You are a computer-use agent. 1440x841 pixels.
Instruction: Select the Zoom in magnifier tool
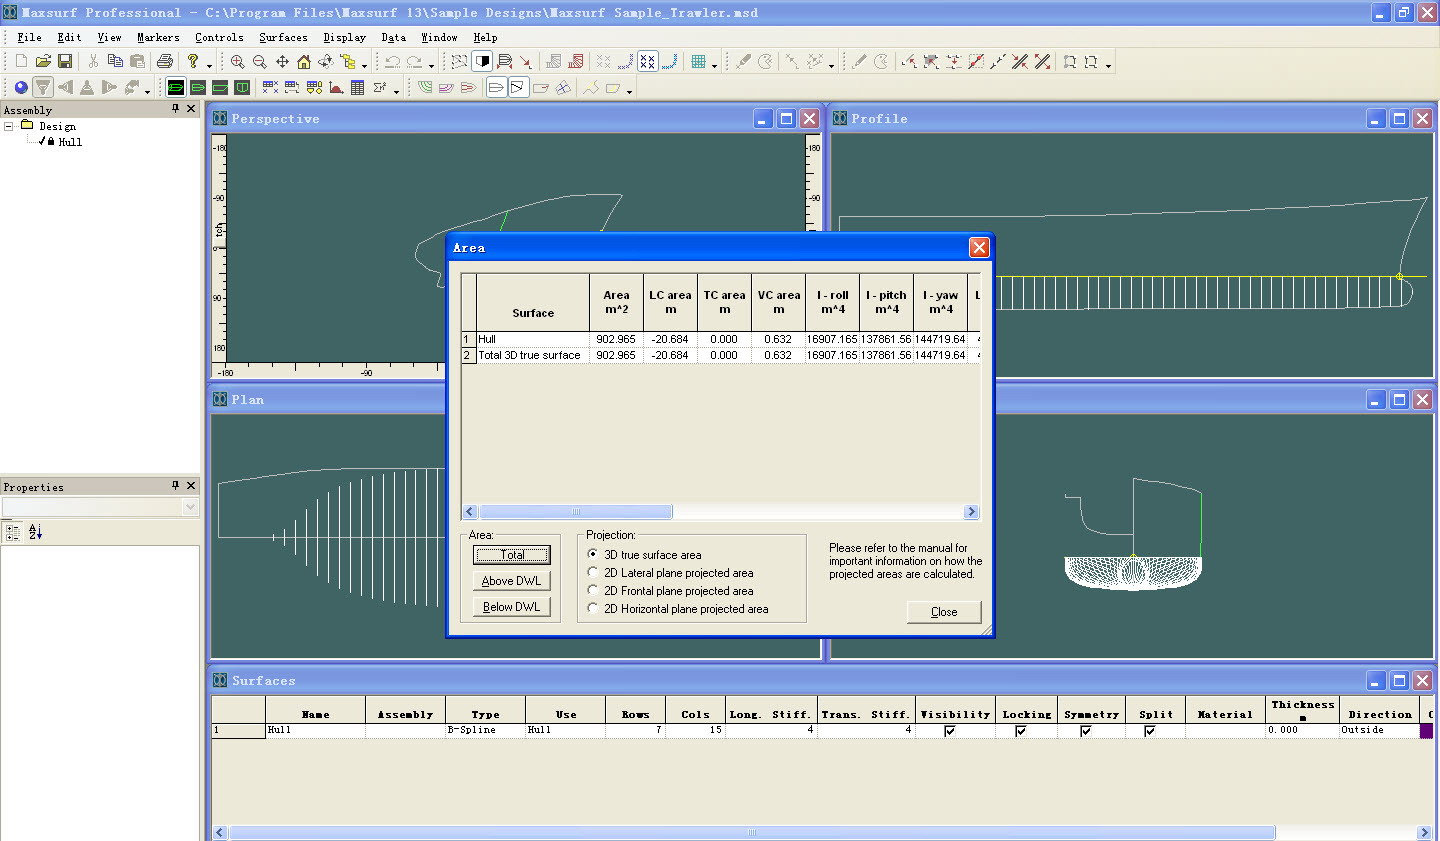coord(237,61)
